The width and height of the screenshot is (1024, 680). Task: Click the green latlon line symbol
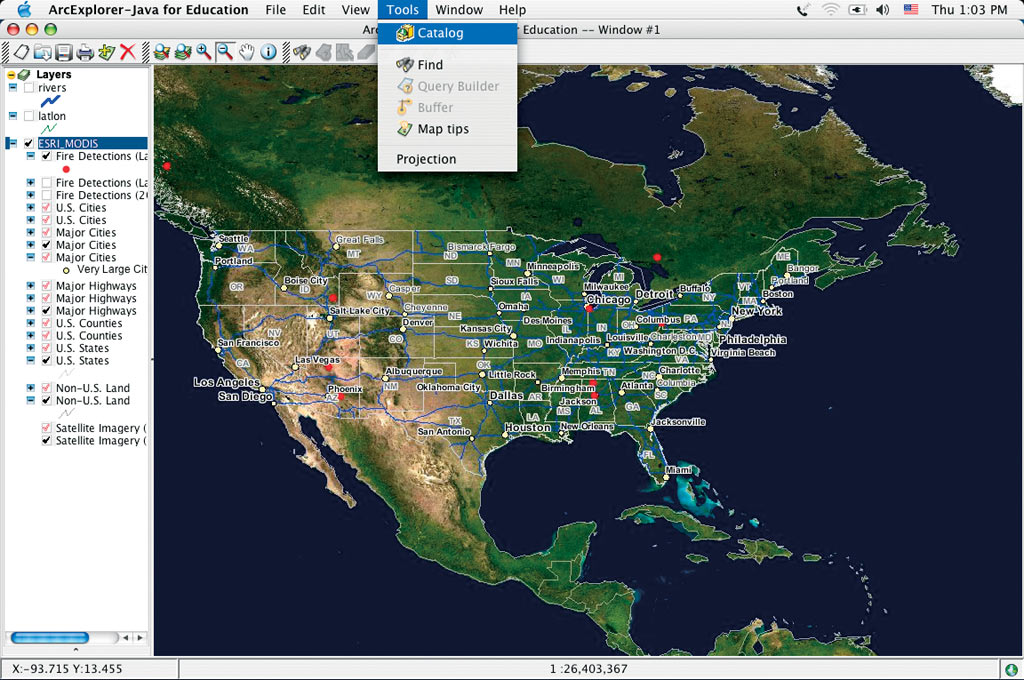pos(49,129)
